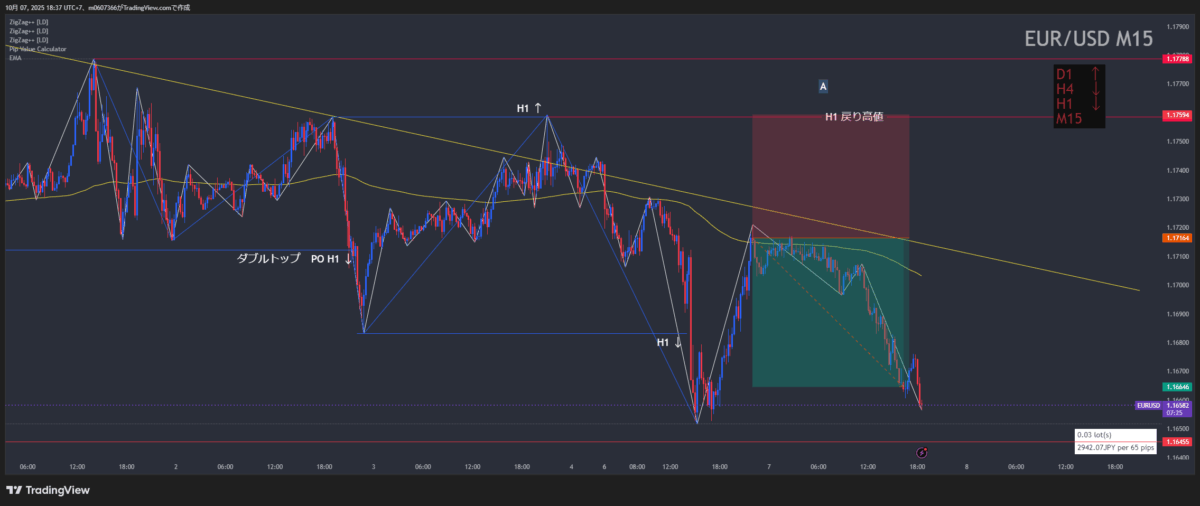Image resolution: width=1200 pixels, height=506 pixels.
Task: Click the 'A' marker badge on chart
Action: tap(823, 87)
